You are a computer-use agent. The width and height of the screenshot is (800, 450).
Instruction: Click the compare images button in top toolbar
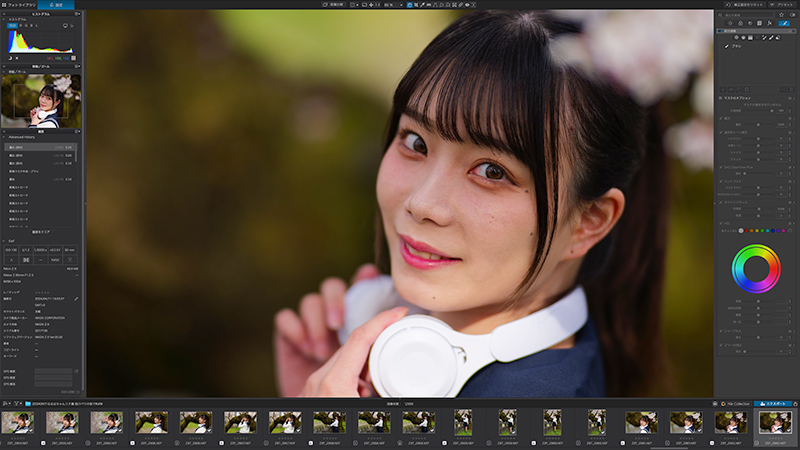(334, 5)
